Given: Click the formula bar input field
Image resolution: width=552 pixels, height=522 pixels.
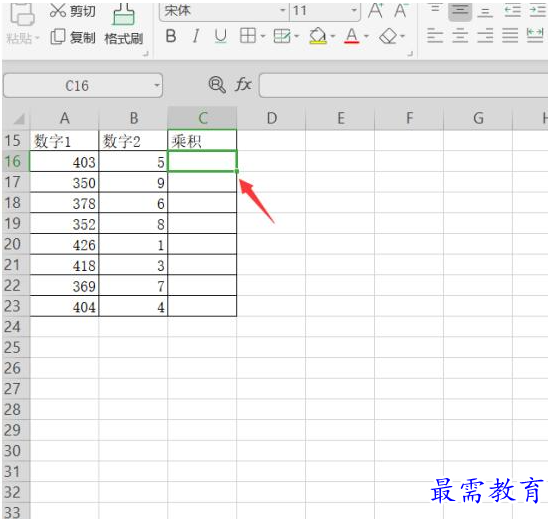Looking at the screenshot, I should pos(403,86).
